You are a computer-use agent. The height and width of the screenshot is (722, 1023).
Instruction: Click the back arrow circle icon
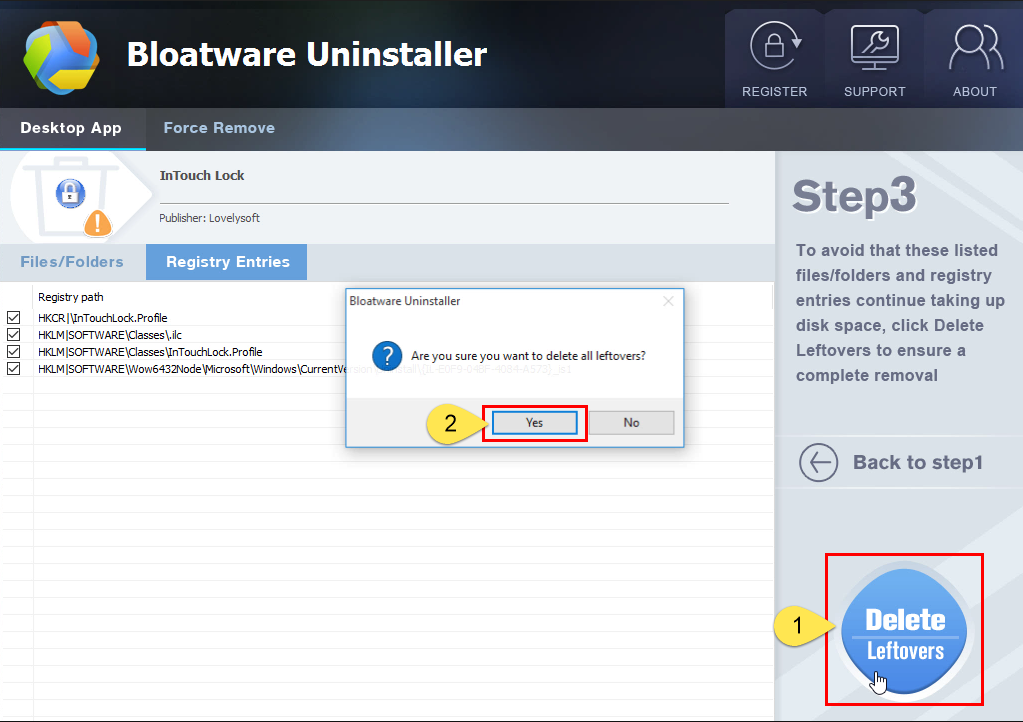[x=818, y=462]
